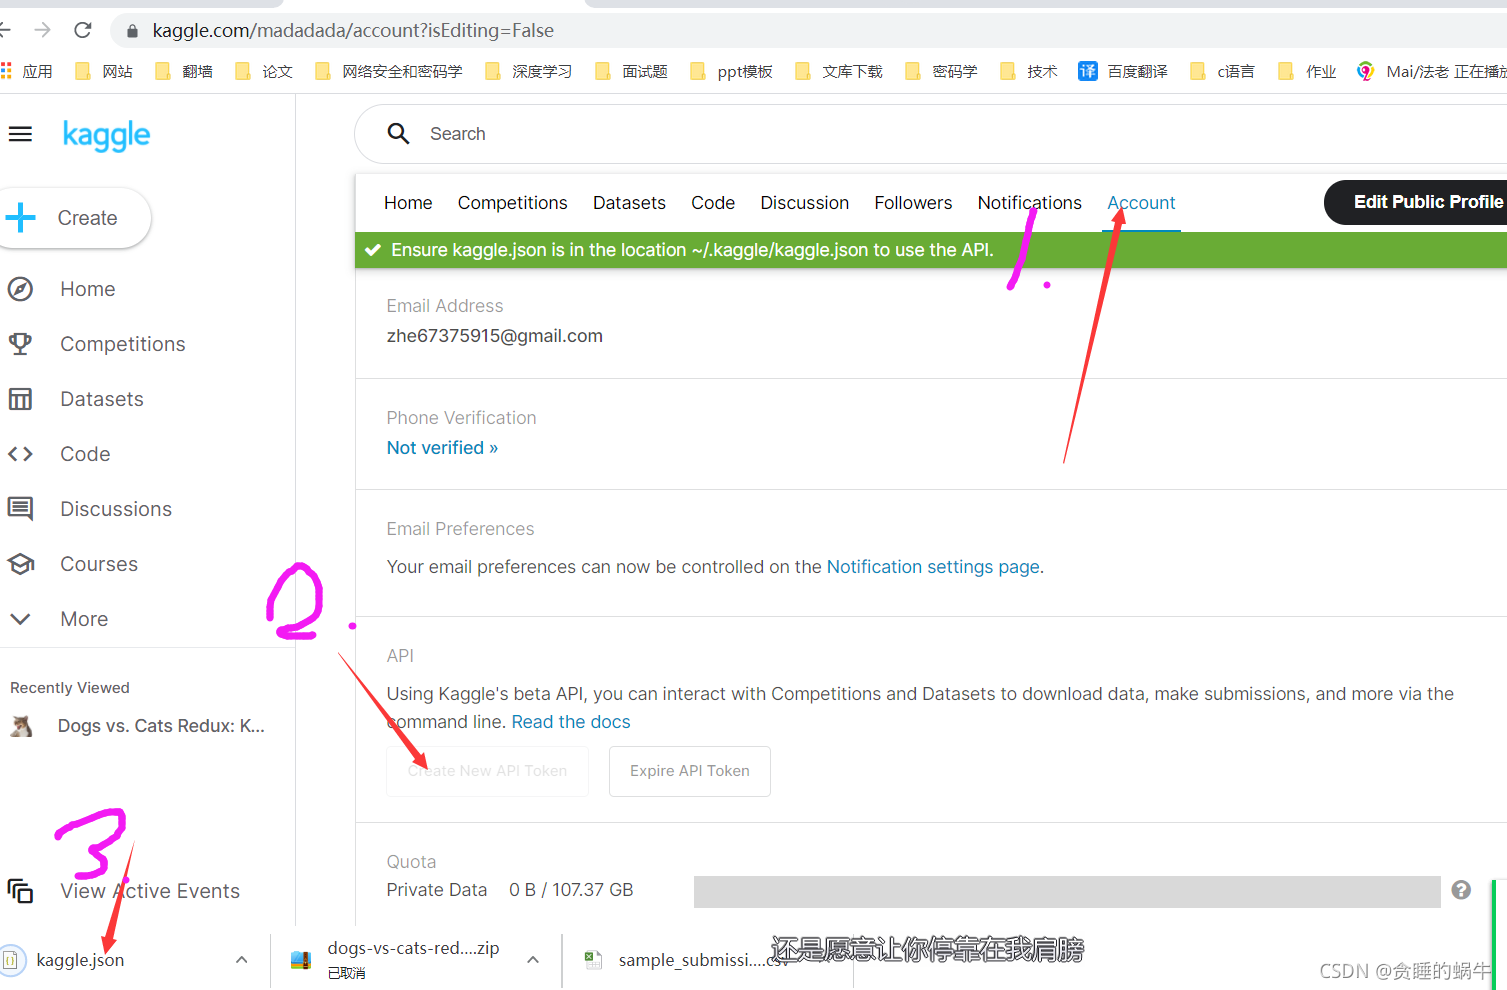Click Expire API Token button
1507x990 pixels.
[x=689, y=771]
